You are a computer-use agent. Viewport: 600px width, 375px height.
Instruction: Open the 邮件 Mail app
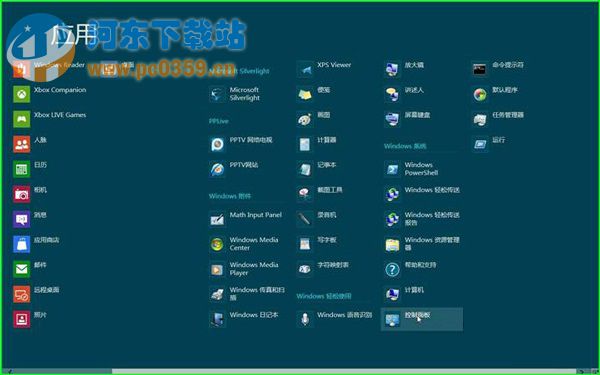(30, 269)
